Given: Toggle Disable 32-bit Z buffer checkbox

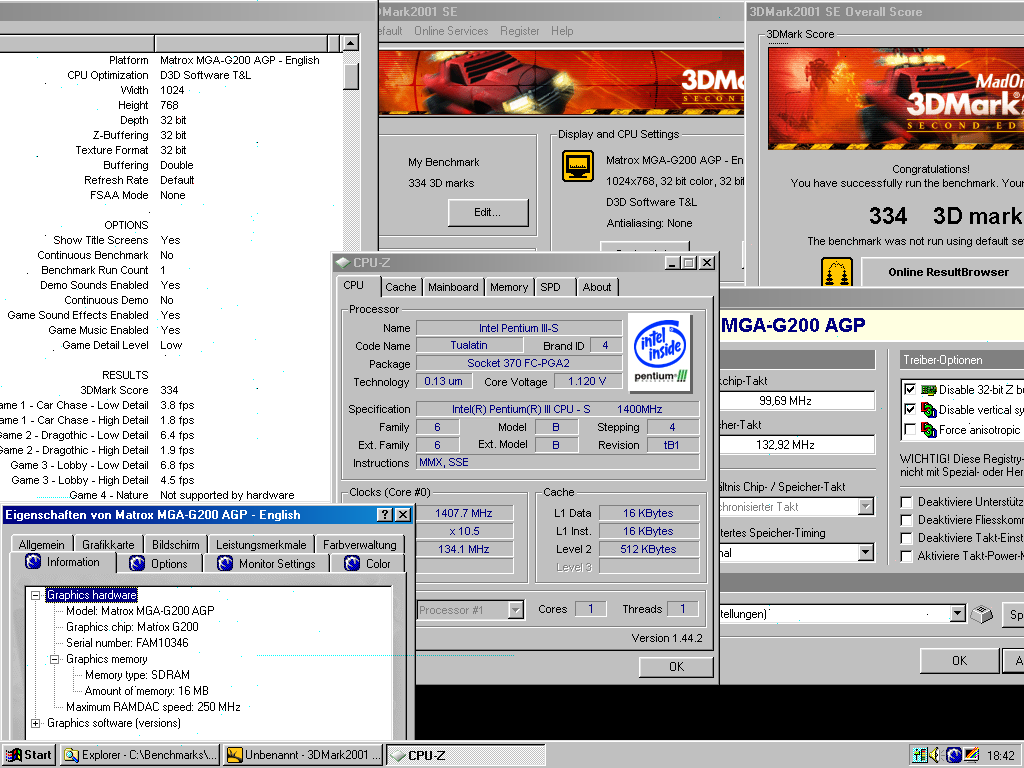Looking at the screenshot, I should tap(909, 390).
